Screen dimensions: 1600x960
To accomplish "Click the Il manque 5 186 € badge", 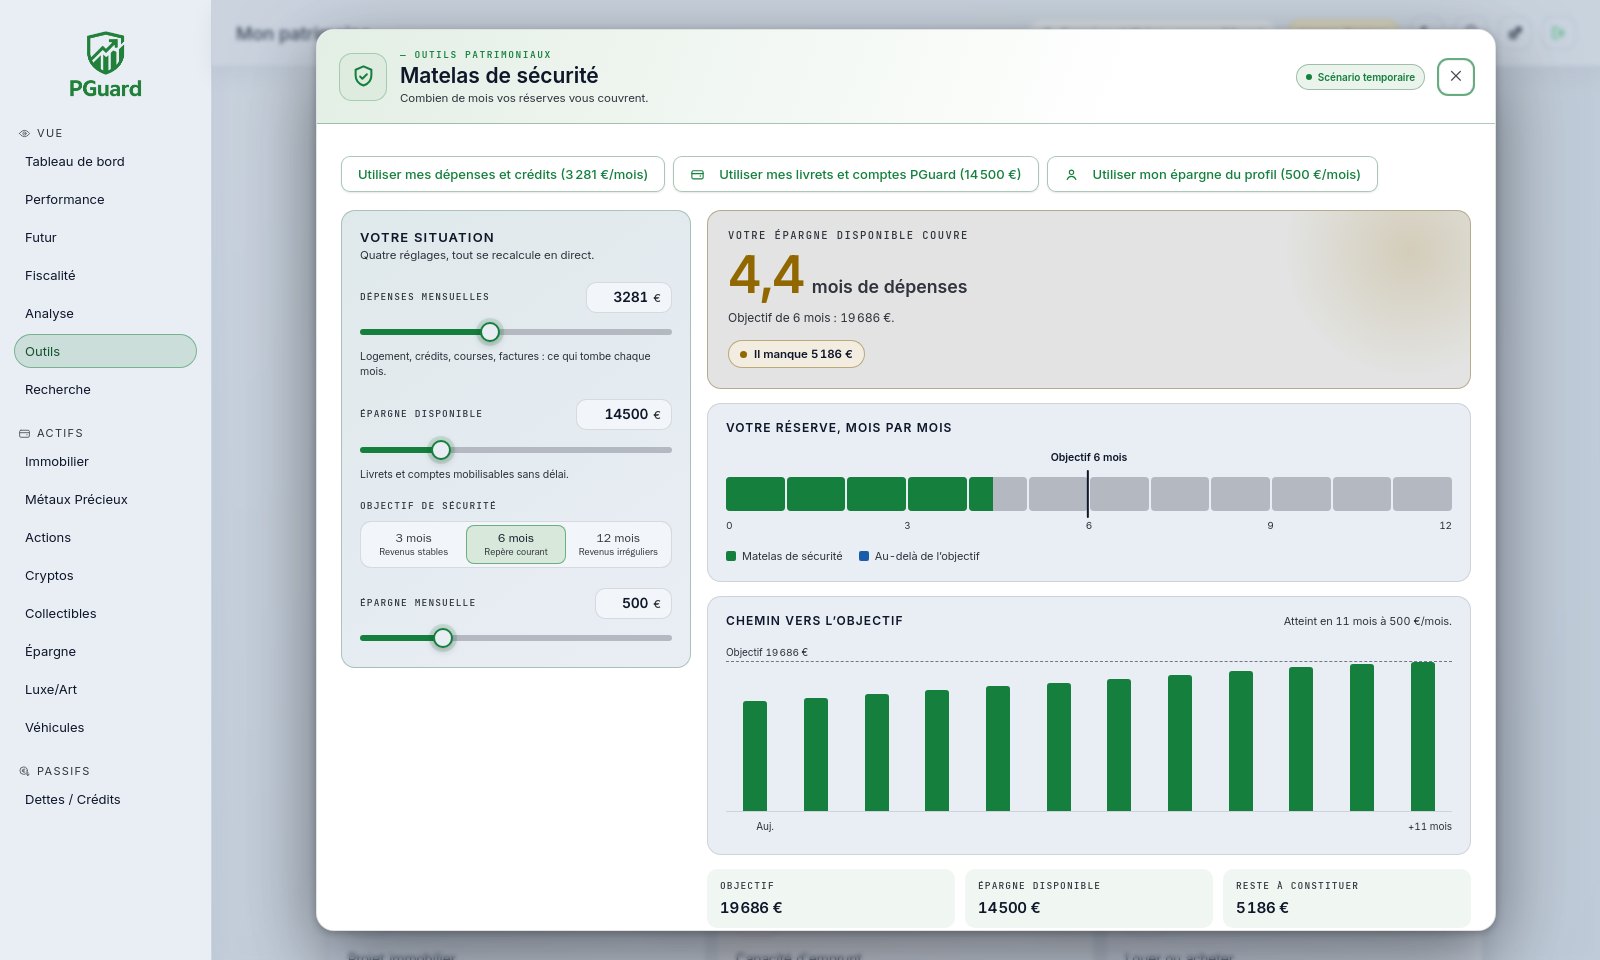I will [x=796, y=354].
